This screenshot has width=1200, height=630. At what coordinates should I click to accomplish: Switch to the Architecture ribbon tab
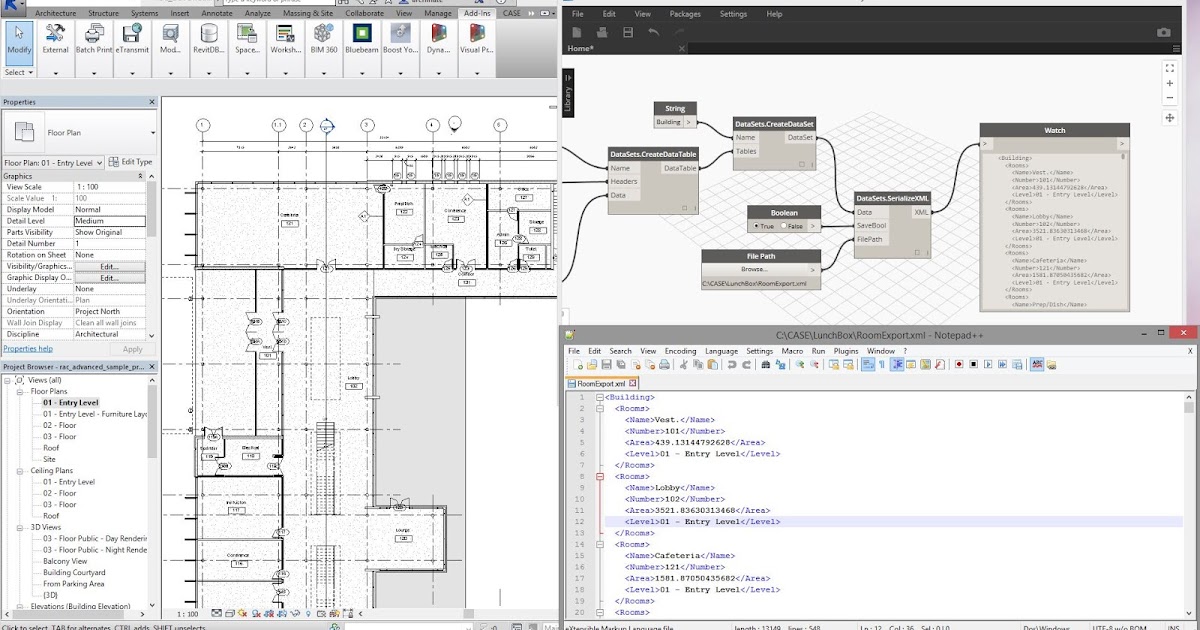point(57,14)
